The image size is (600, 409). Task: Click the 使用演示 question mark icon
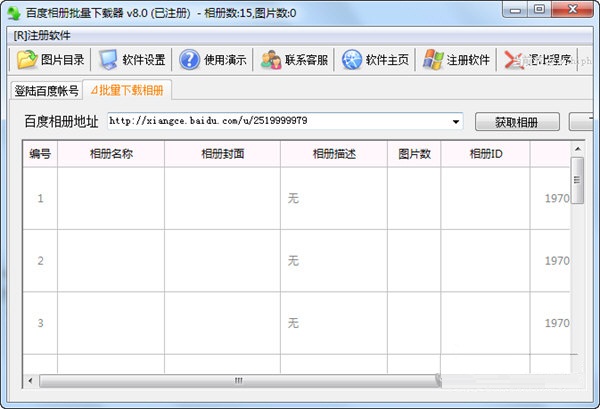(x=189, y=60)
